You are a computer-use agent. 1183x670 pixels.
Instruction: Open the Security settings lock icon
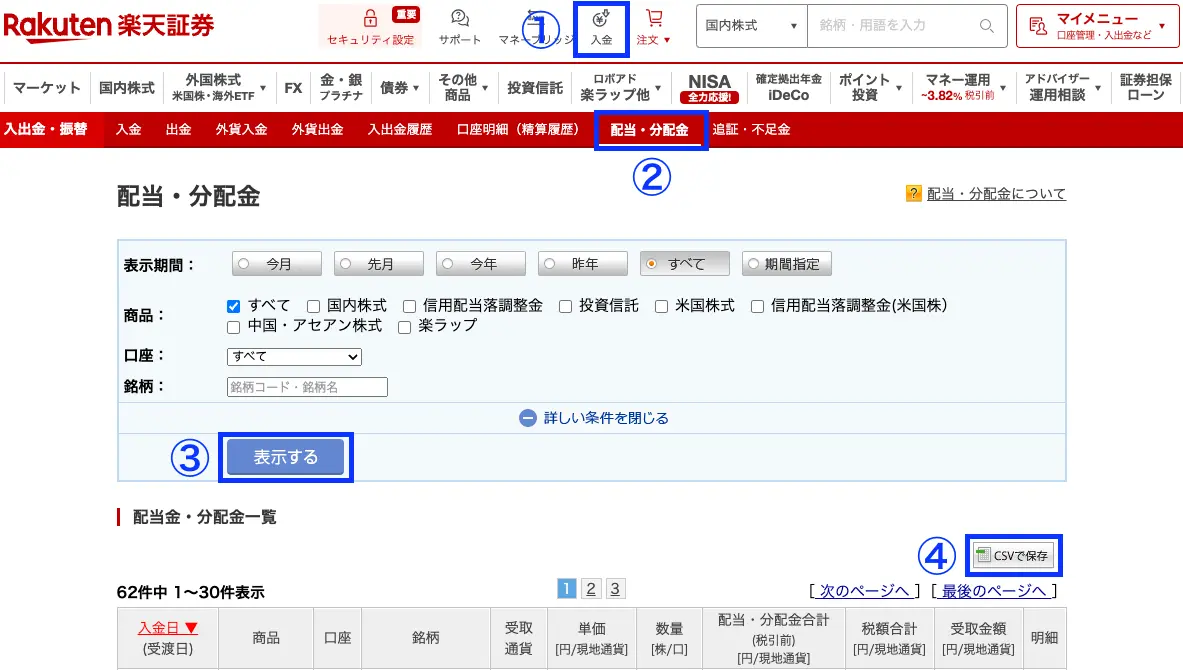pyautogui.click(x=370, y=18)
